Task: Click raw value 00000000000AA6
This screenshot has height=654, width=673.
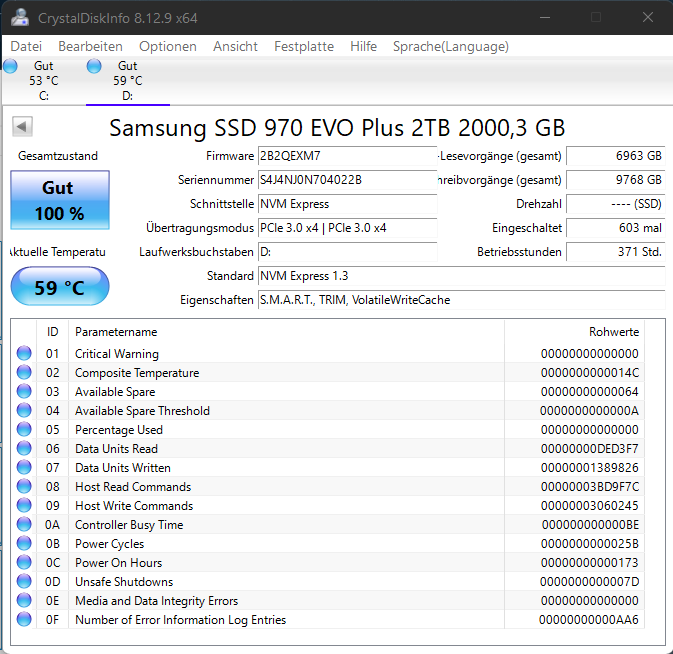Action: coord(588,620)
